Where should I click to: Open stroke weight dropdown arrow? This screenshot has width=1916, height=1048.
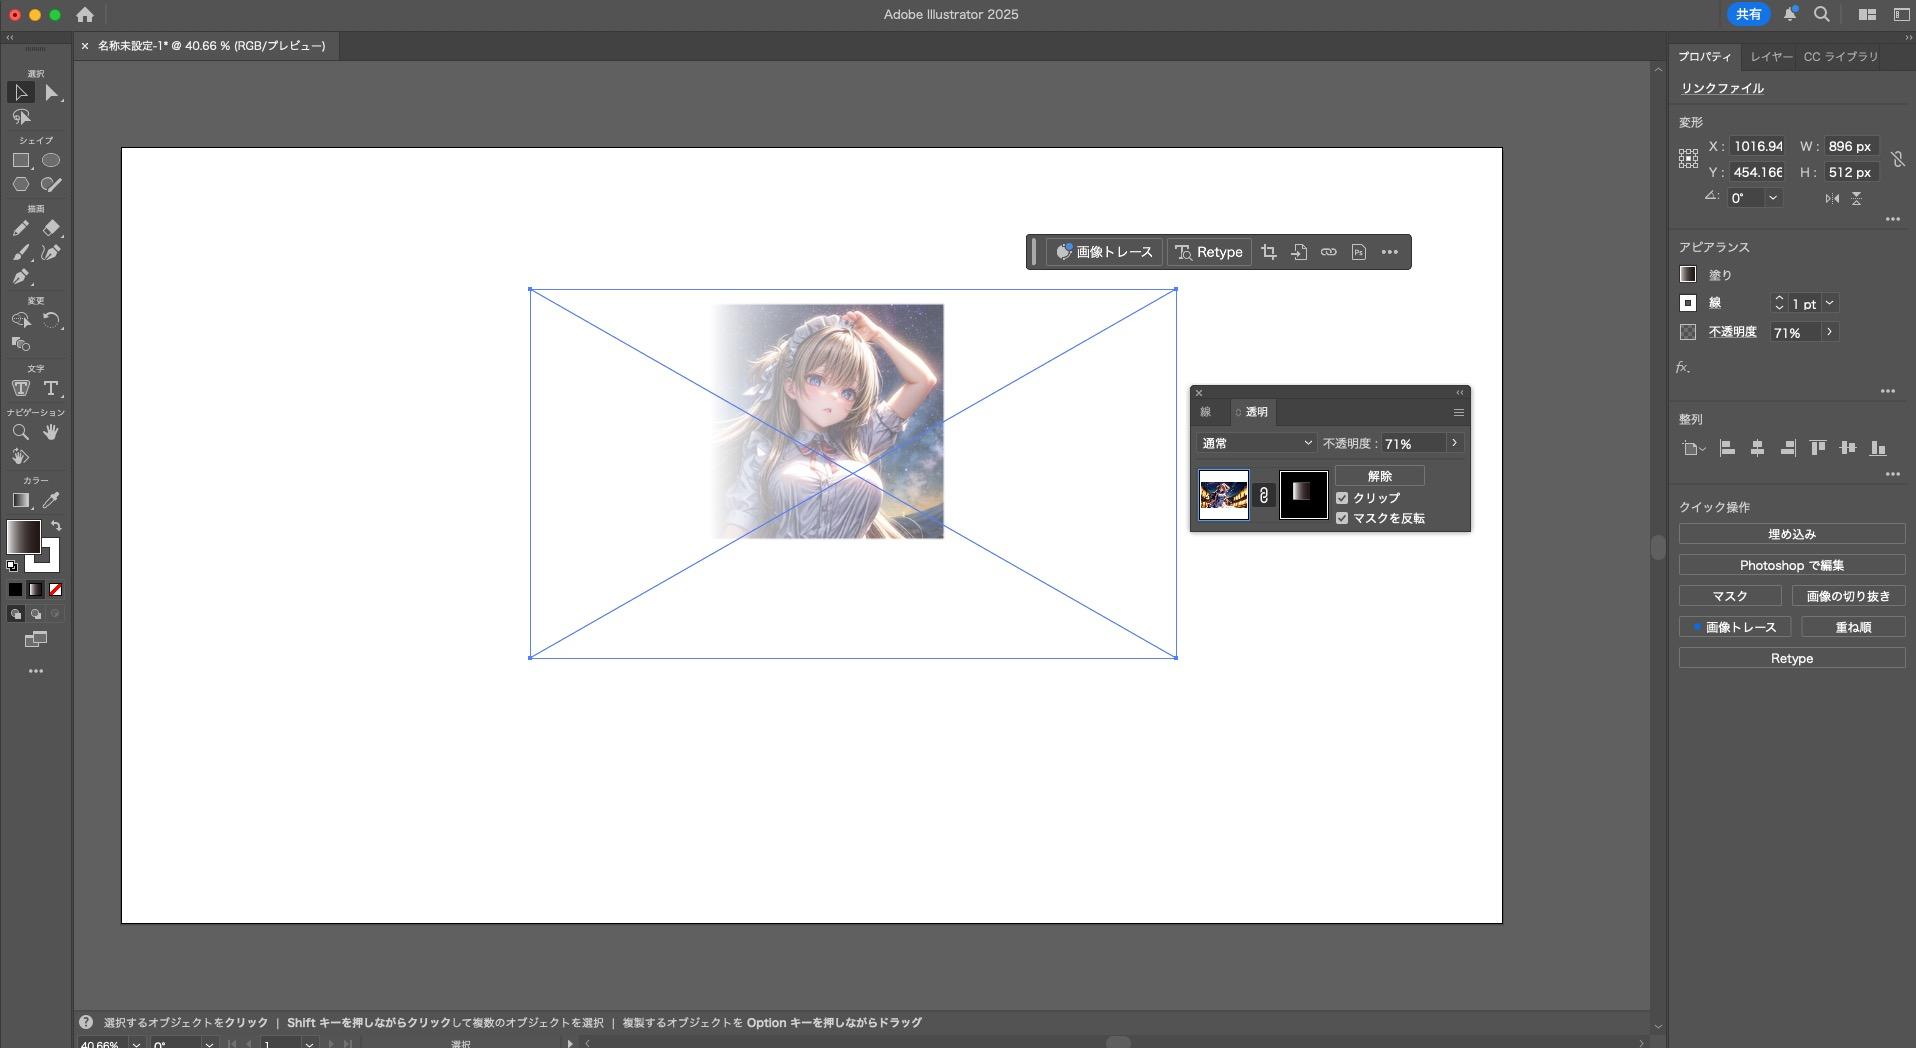[1830, 303]
